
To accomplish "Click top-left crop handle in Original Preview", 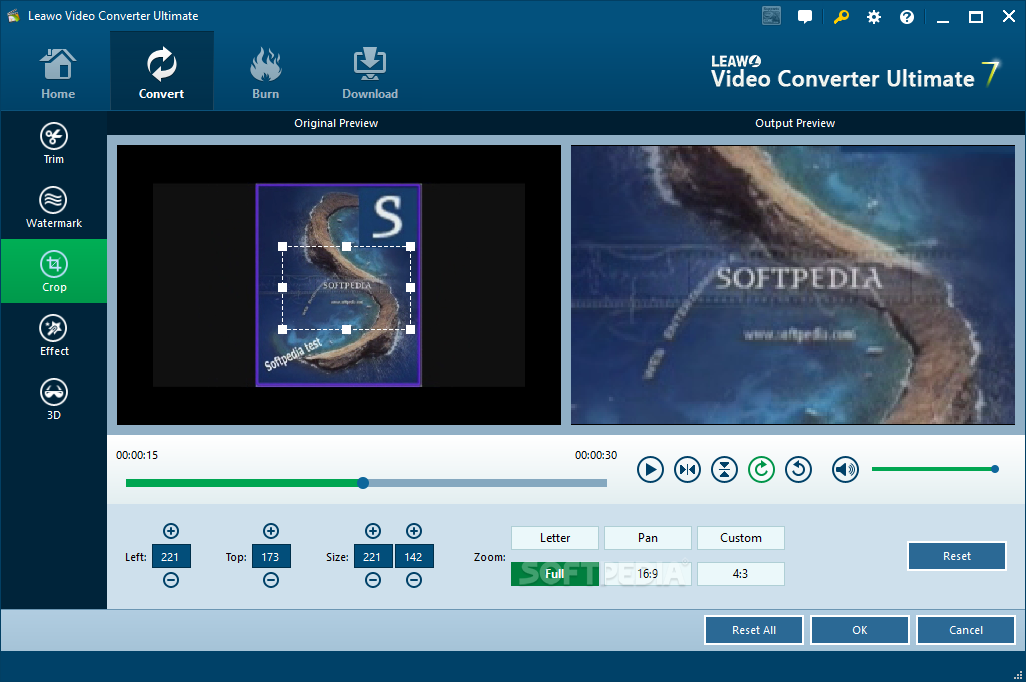I will click(283, 247).
